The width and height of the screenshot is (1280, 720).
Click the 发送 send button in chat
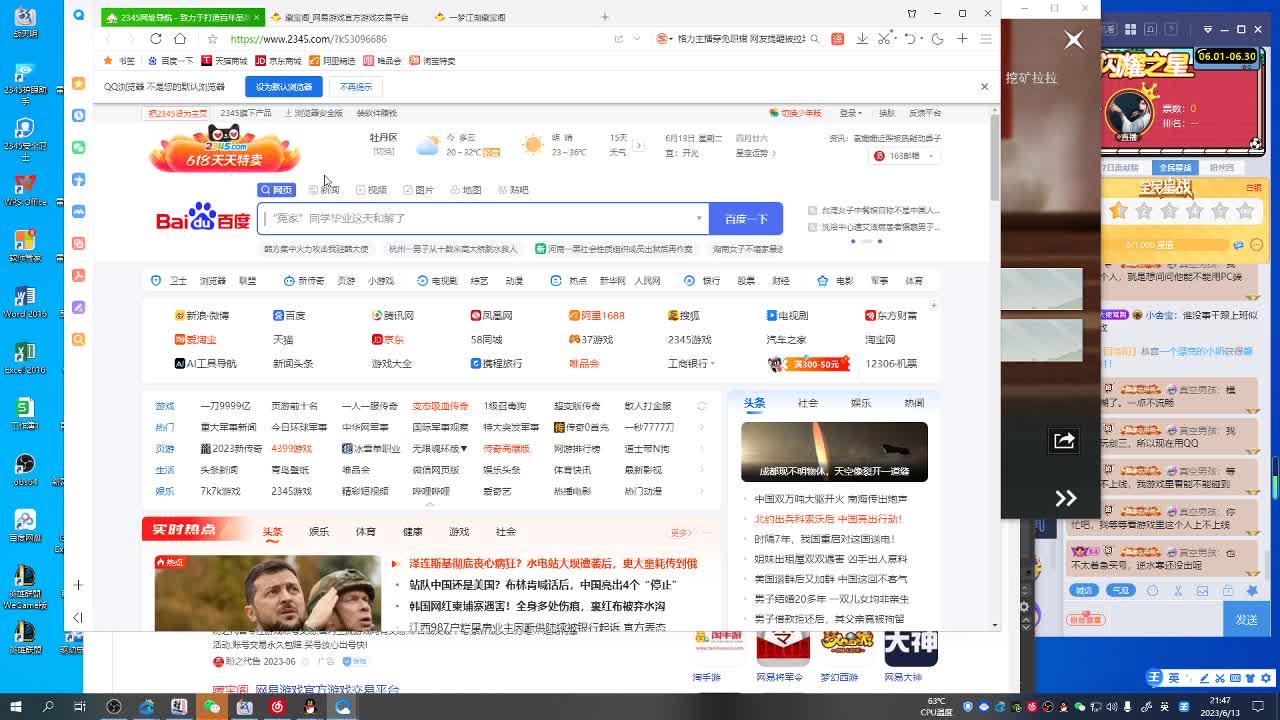pos(1246,620)
